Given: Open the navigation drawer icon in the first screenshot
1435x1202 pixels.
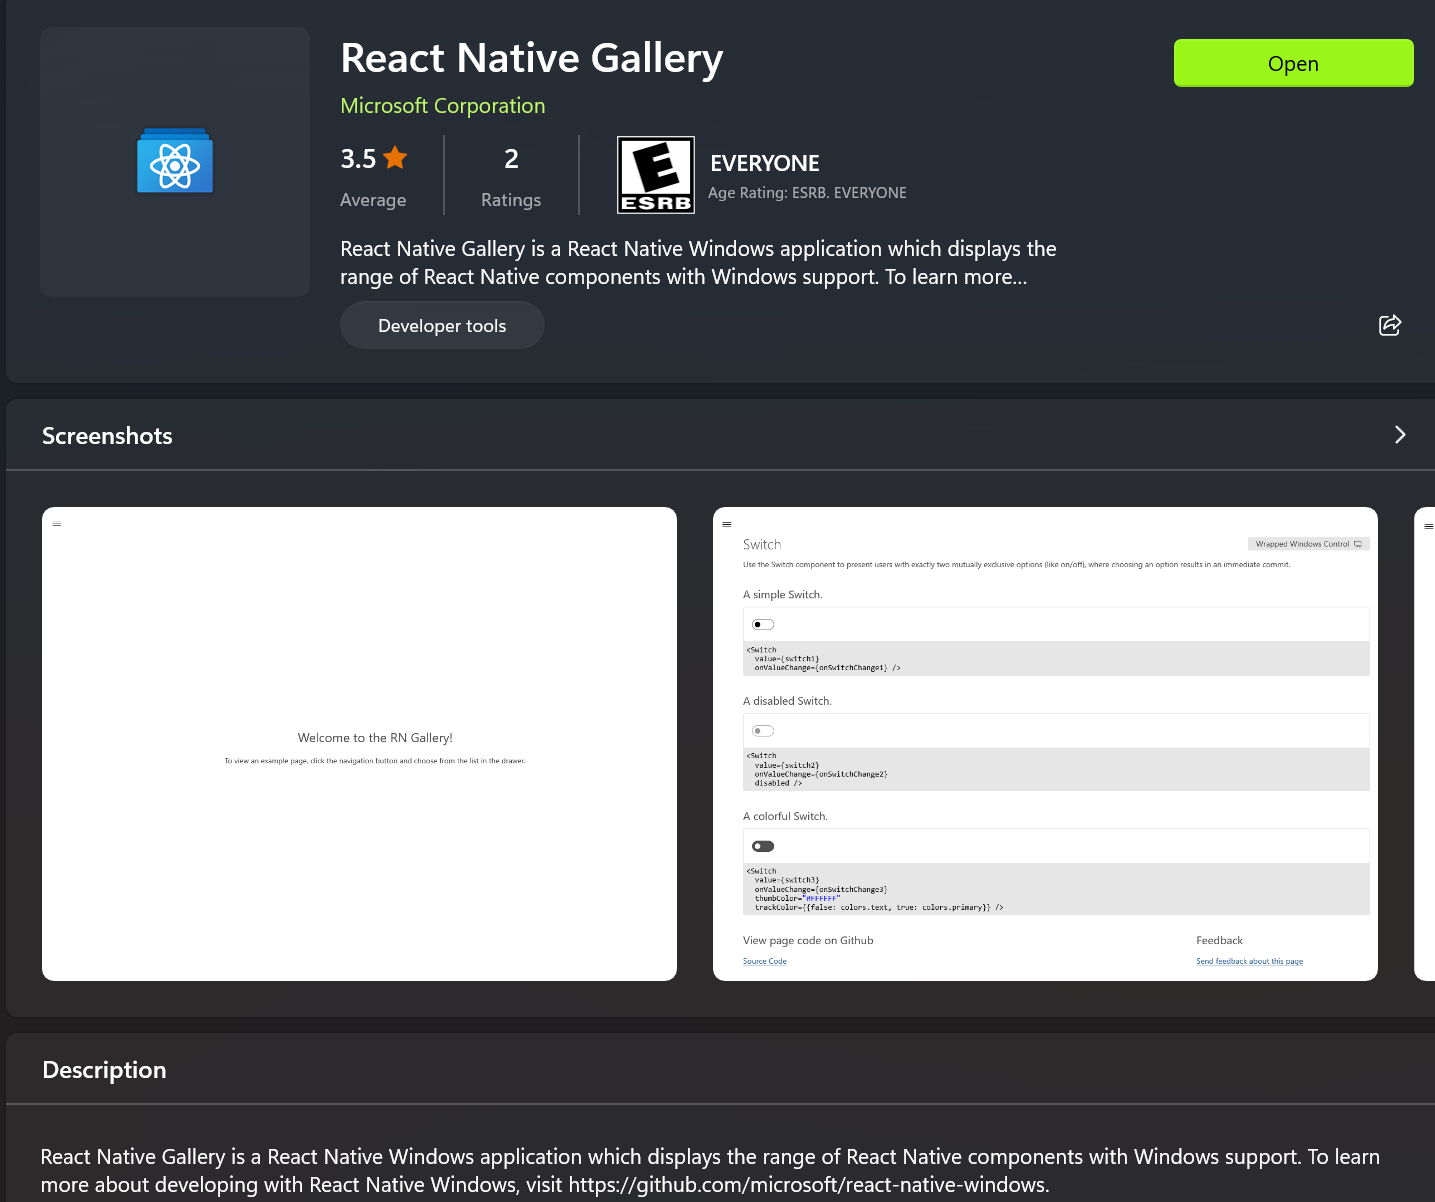Looking at the screenshot, I should [57, 523].
